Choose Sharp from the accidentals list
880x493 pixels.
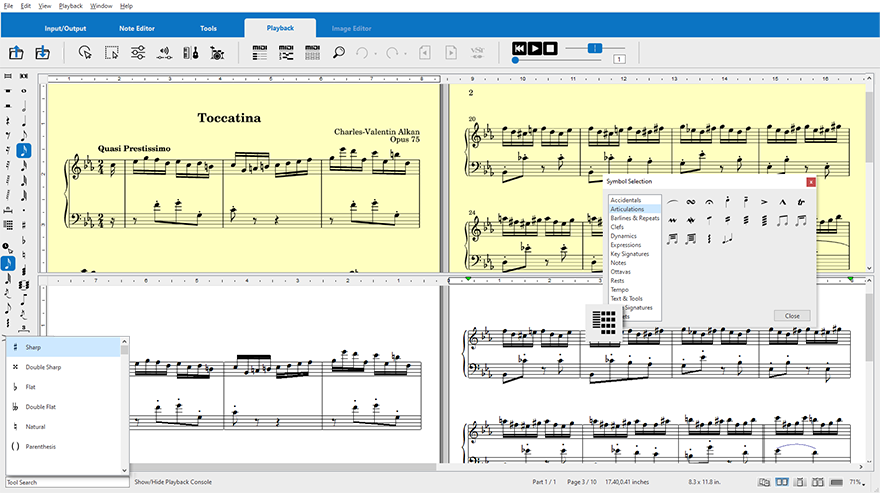pyautogui.click(x=63, y=347)
